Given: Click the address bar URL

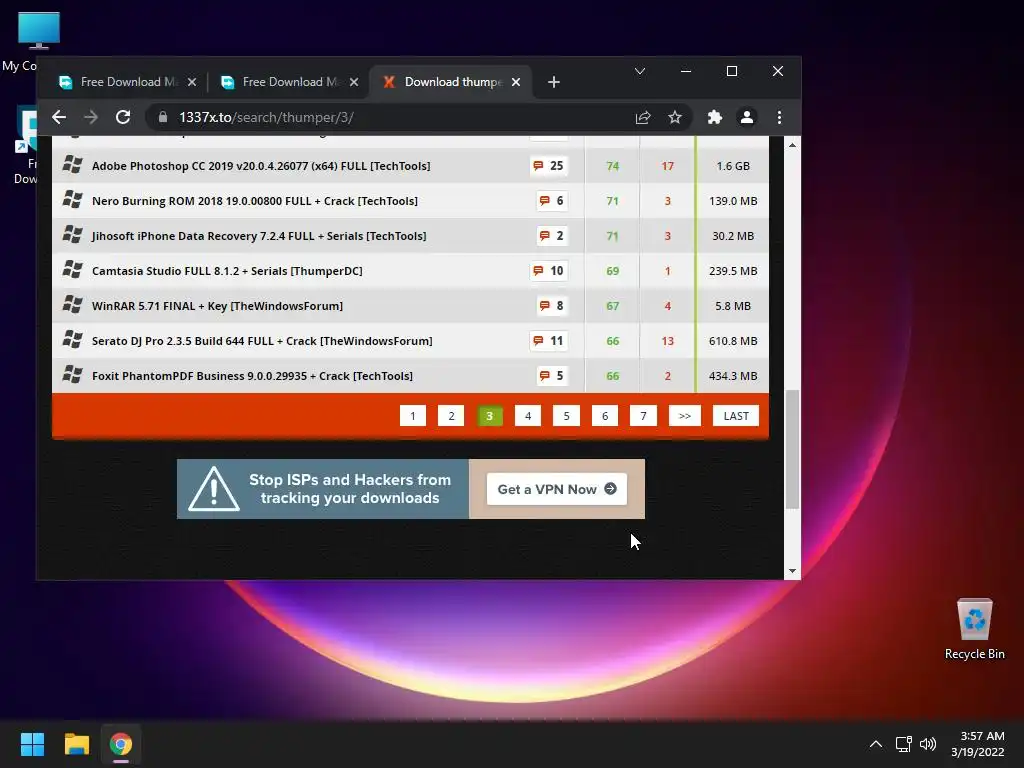Looking at the screenshot, I should (266, 118).
